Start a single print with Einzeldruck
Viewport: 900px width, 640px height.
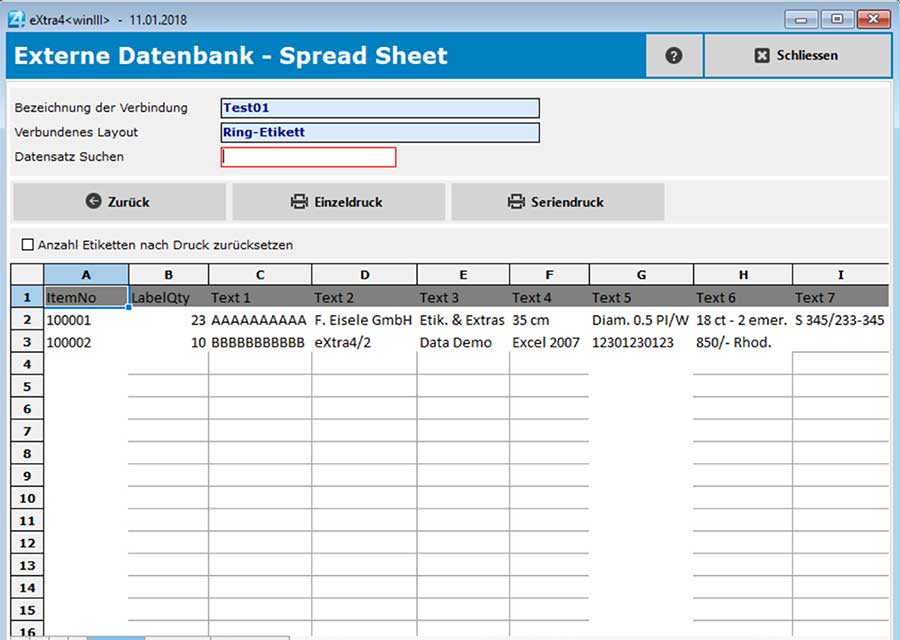click(338, 202)
